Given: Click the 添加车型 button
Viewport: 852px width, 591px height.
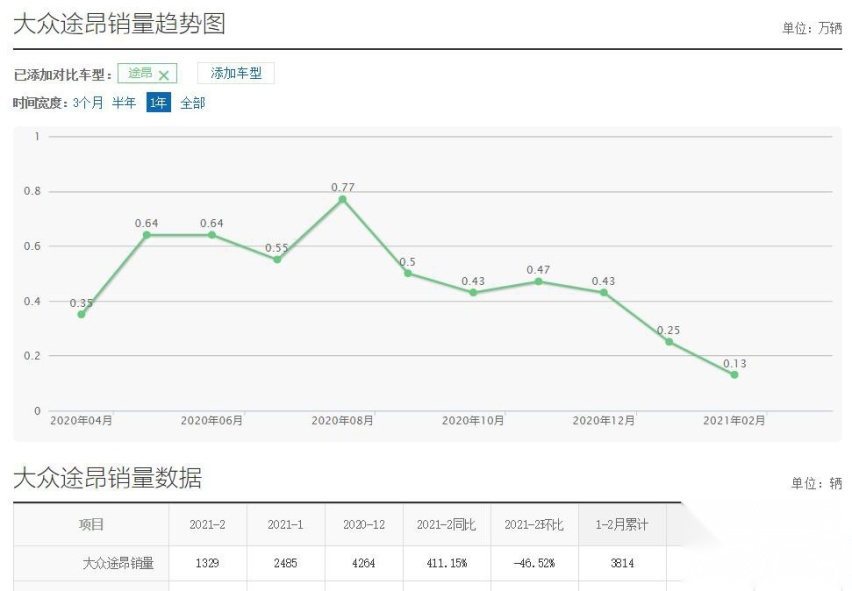Looking at the screenshot, I should pos(236,73).
